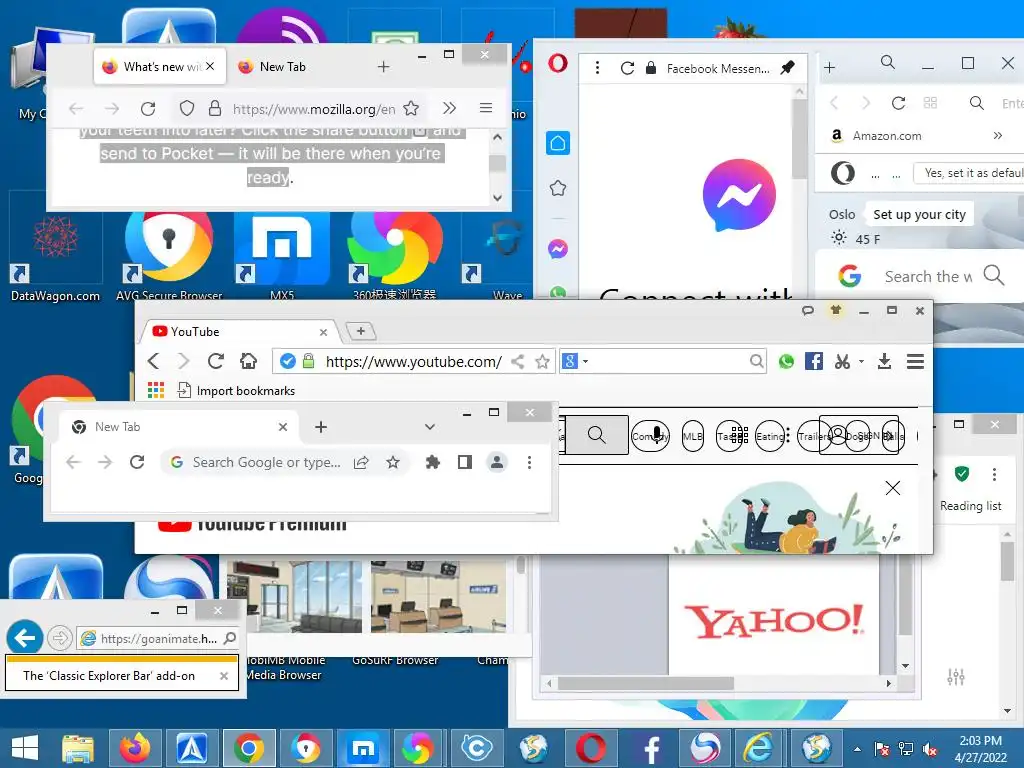Share the page using Maxthon share icon
The width and height of the screenshot is (1024, 768).
click(517, 361)
